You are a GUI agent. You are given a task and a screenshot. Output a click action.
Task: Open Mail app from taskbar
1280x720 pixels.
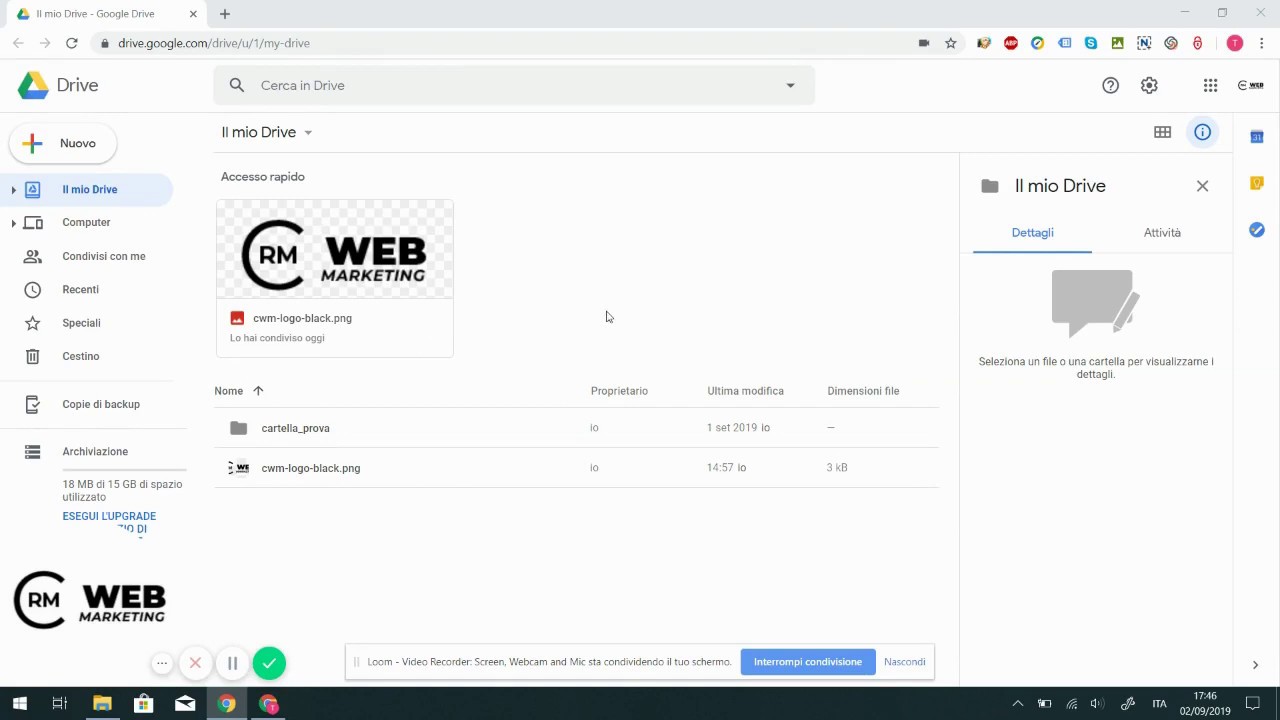185,704
